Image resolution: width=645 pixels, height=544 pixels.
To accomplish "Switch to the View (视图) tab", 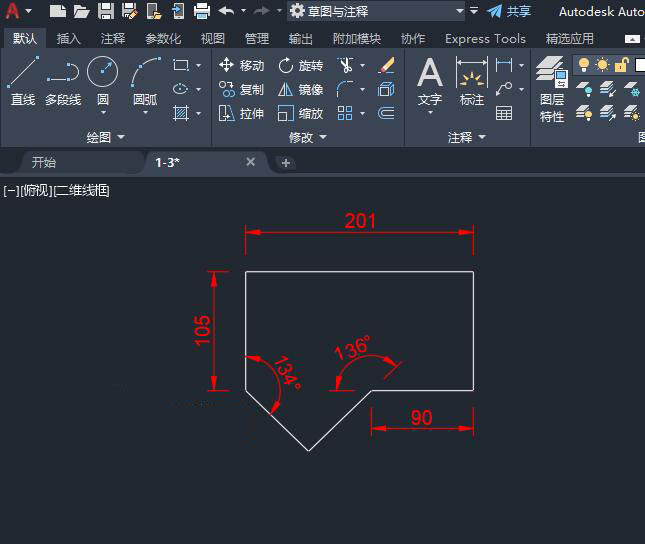I will click(x=213, y=39).
